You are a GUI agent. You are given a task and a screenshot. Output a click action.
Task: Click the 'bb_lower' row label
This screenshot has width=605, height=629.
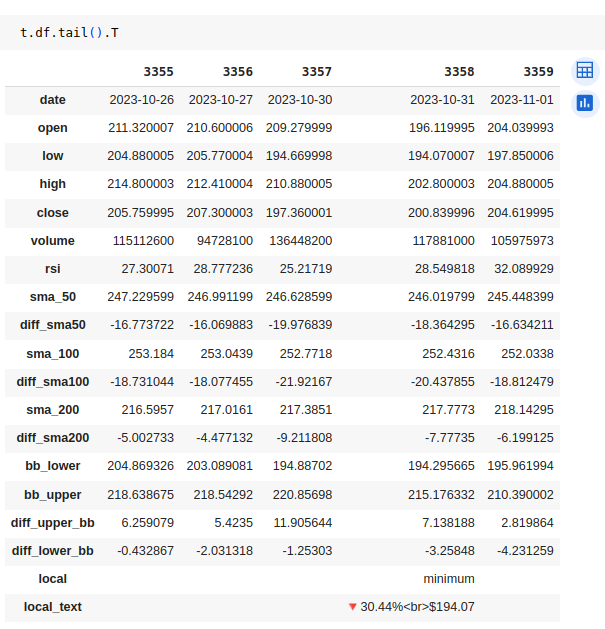point(53,466)
